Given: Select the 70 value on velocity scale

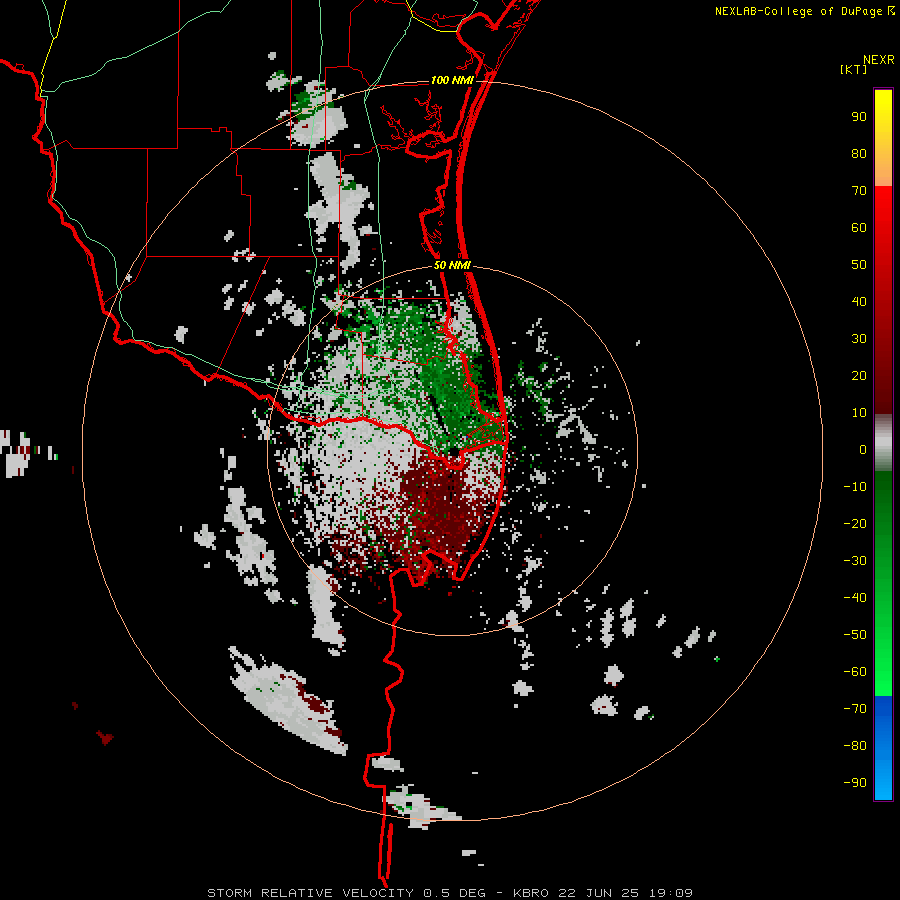Looking at the screenshot, I should 859,191.
